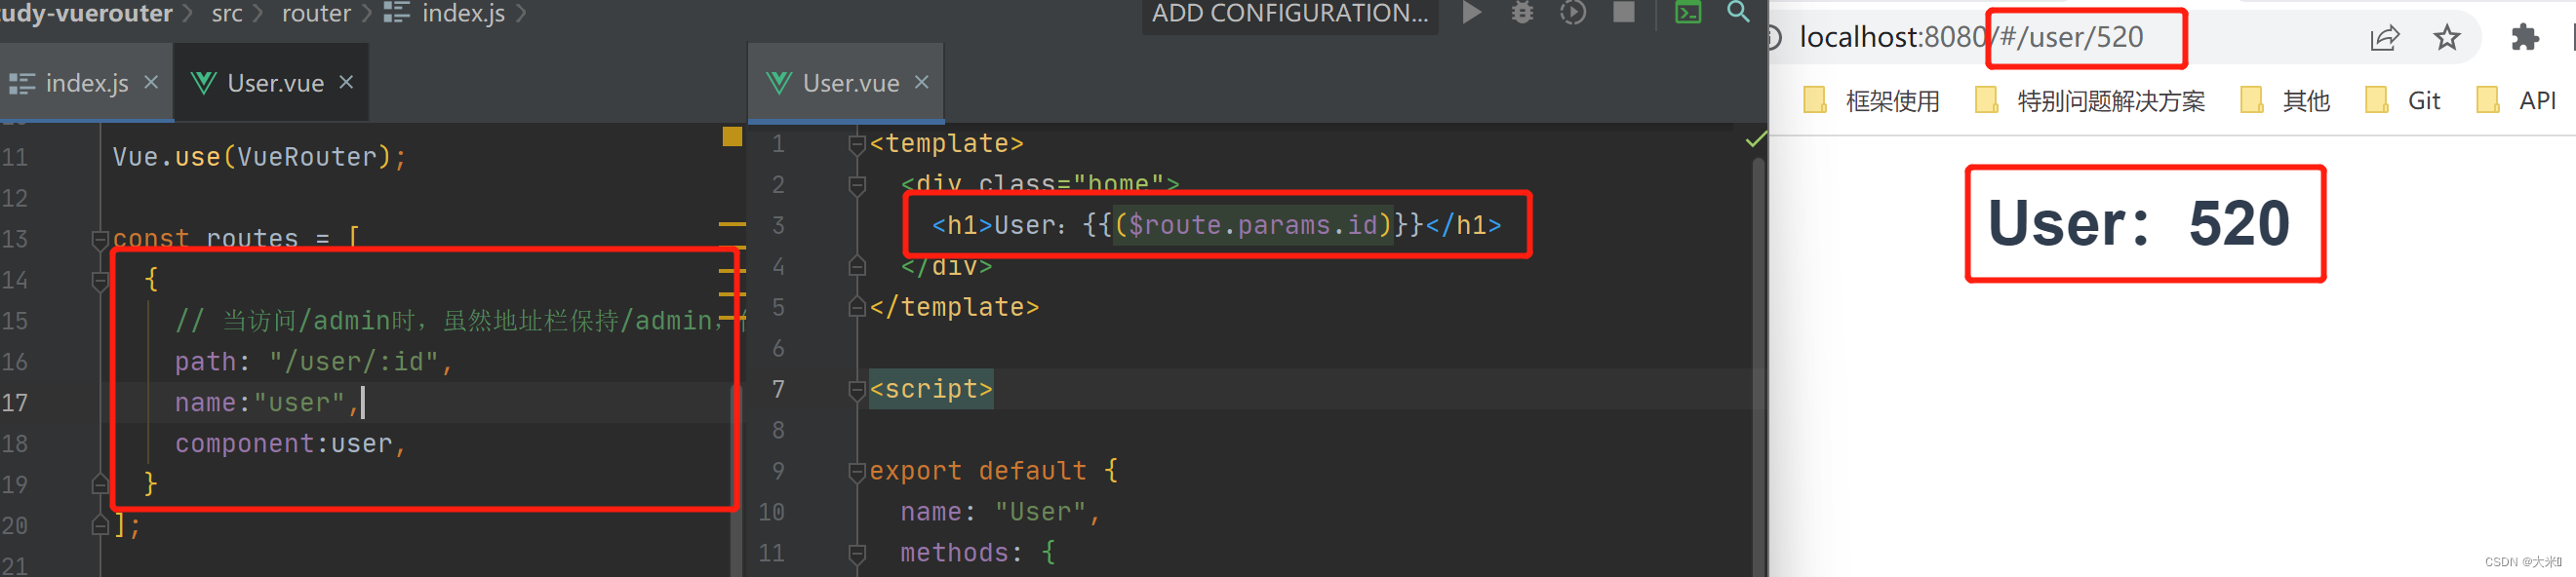
Task: Click the Run with Coverage icon
Action: [x=1573, y=12]
